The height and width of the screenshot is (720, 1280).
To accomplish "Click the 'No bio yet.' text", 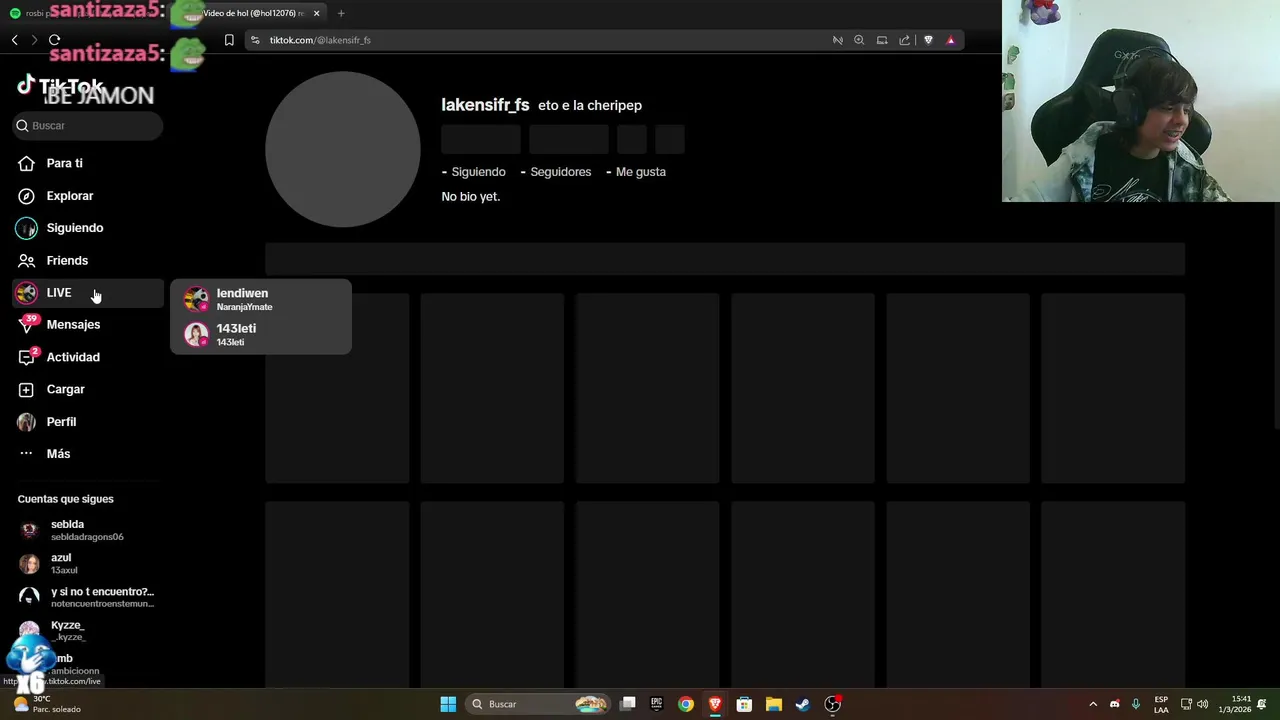I will tap(471, 197).
